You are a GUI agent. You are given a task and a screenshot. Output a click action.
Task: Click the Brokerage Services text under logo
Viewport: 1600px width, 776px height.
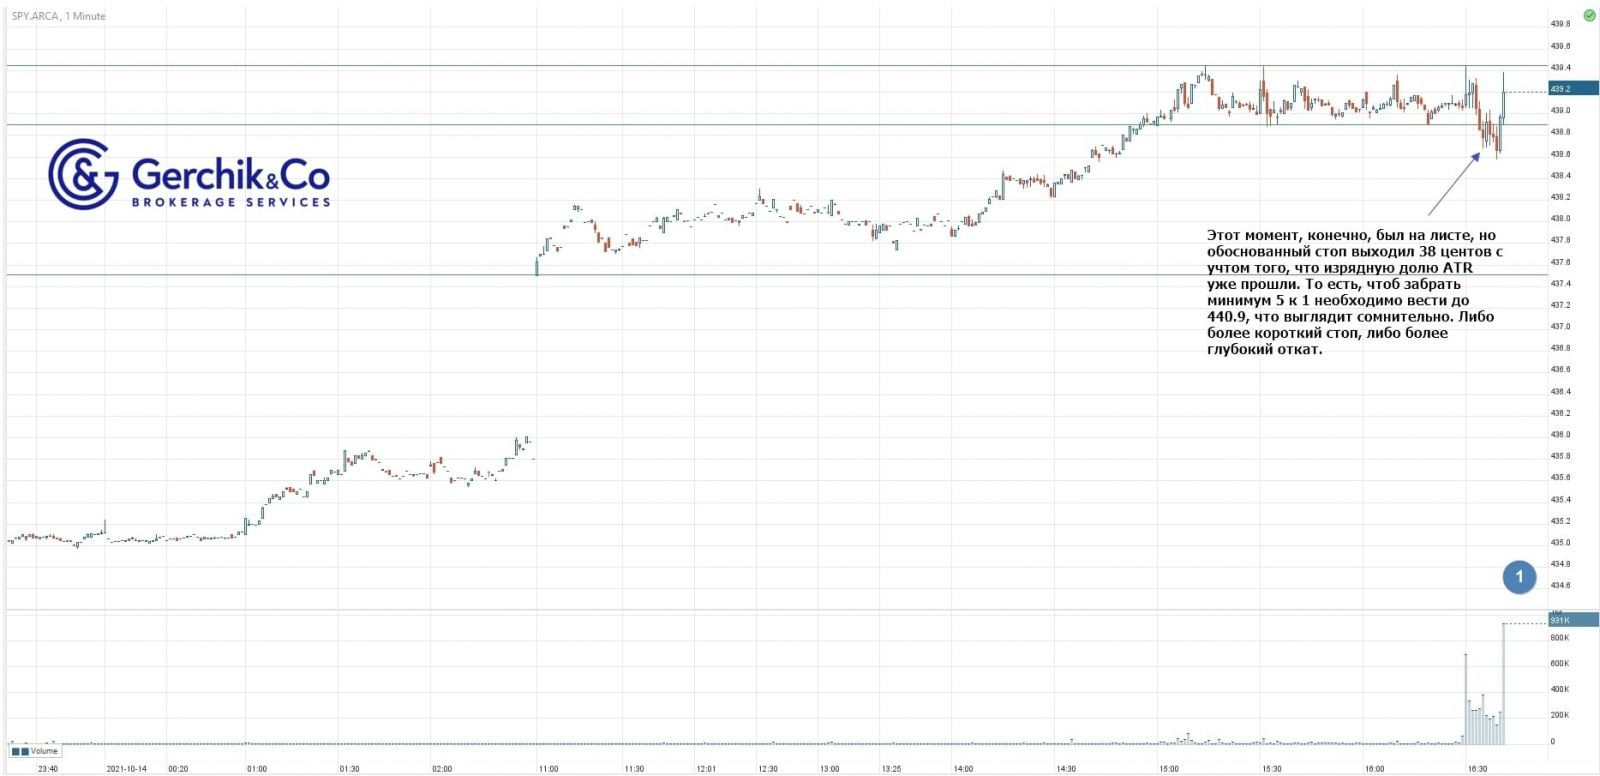tap(231, 202)
